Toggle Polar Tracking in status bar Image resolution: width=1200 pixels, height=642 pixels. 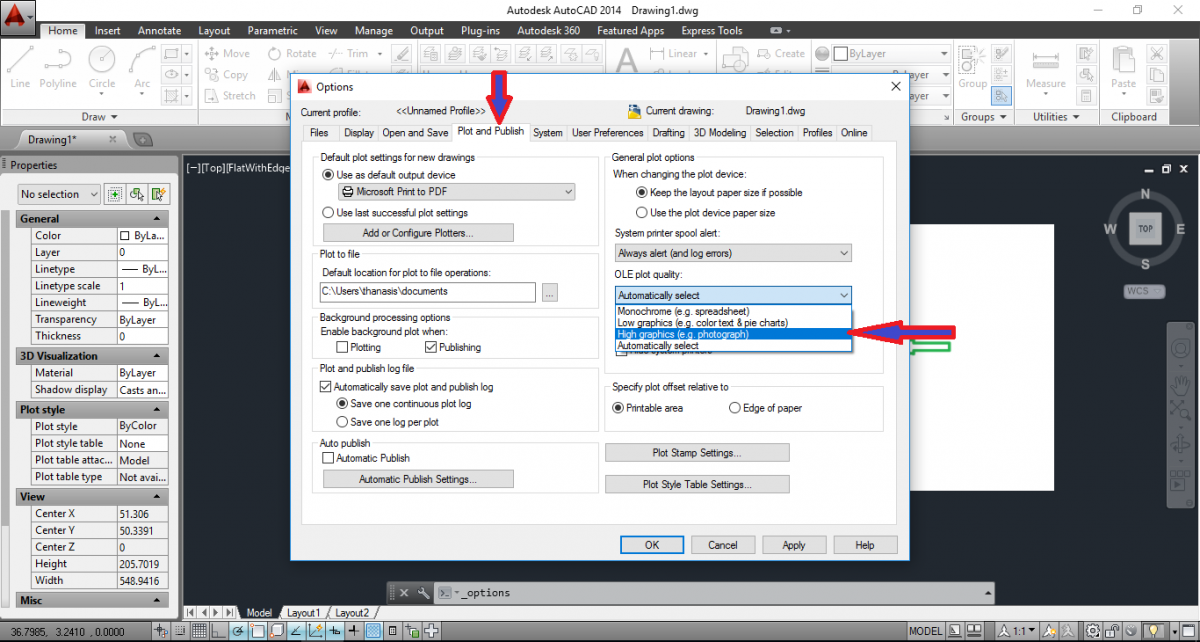tap(240, 631)
